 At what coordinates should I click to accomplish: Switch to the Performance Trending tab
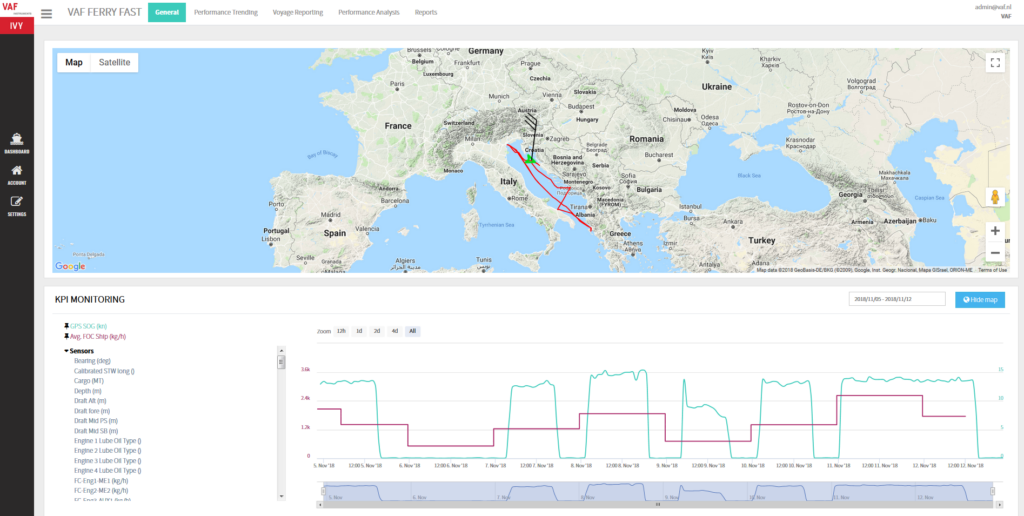[225, 13]
